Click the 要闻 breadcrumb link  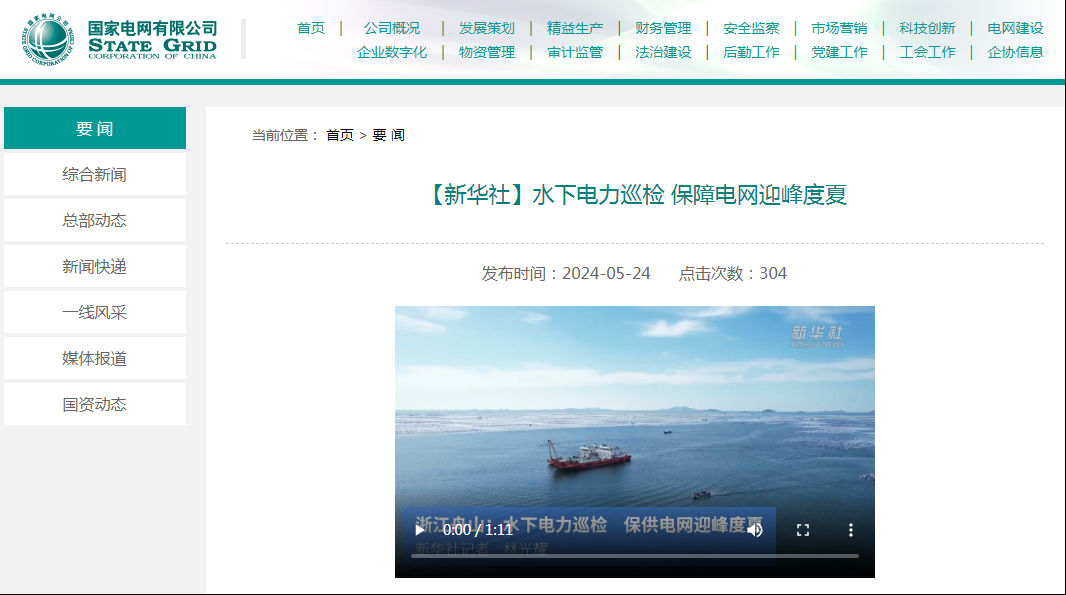388,135
